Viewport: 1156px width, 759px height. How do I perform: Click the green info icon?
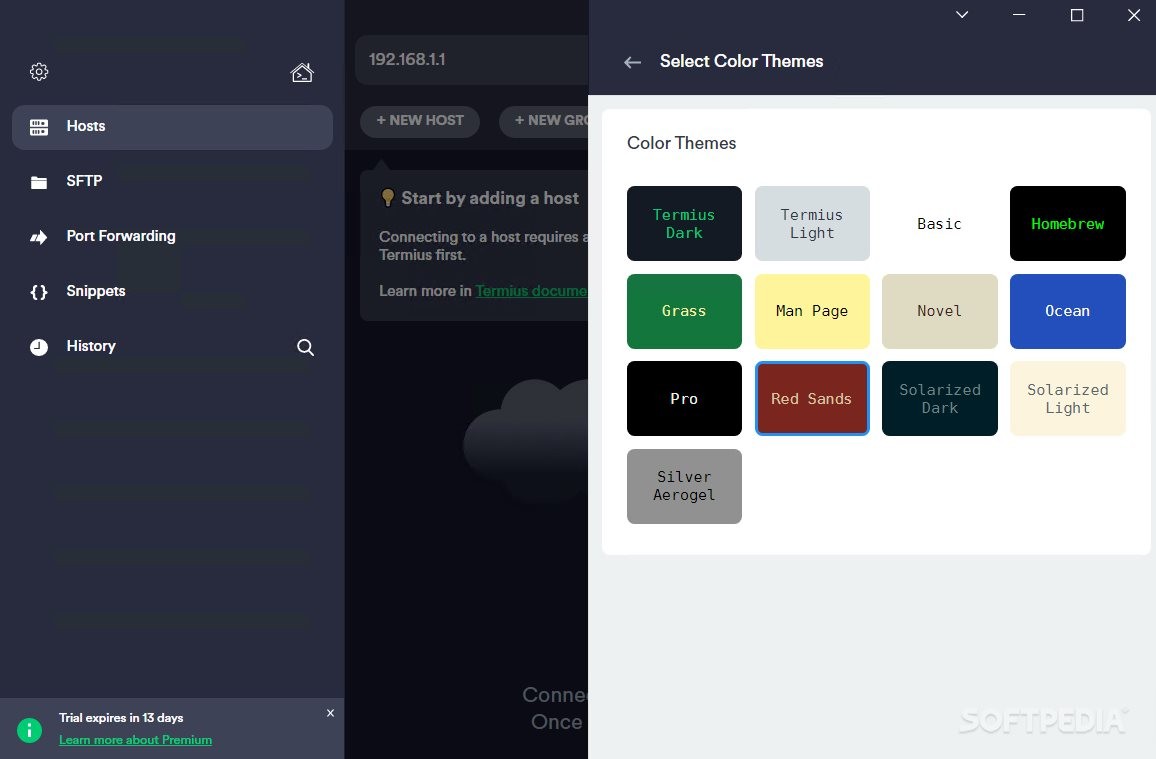tap(29, 730)
